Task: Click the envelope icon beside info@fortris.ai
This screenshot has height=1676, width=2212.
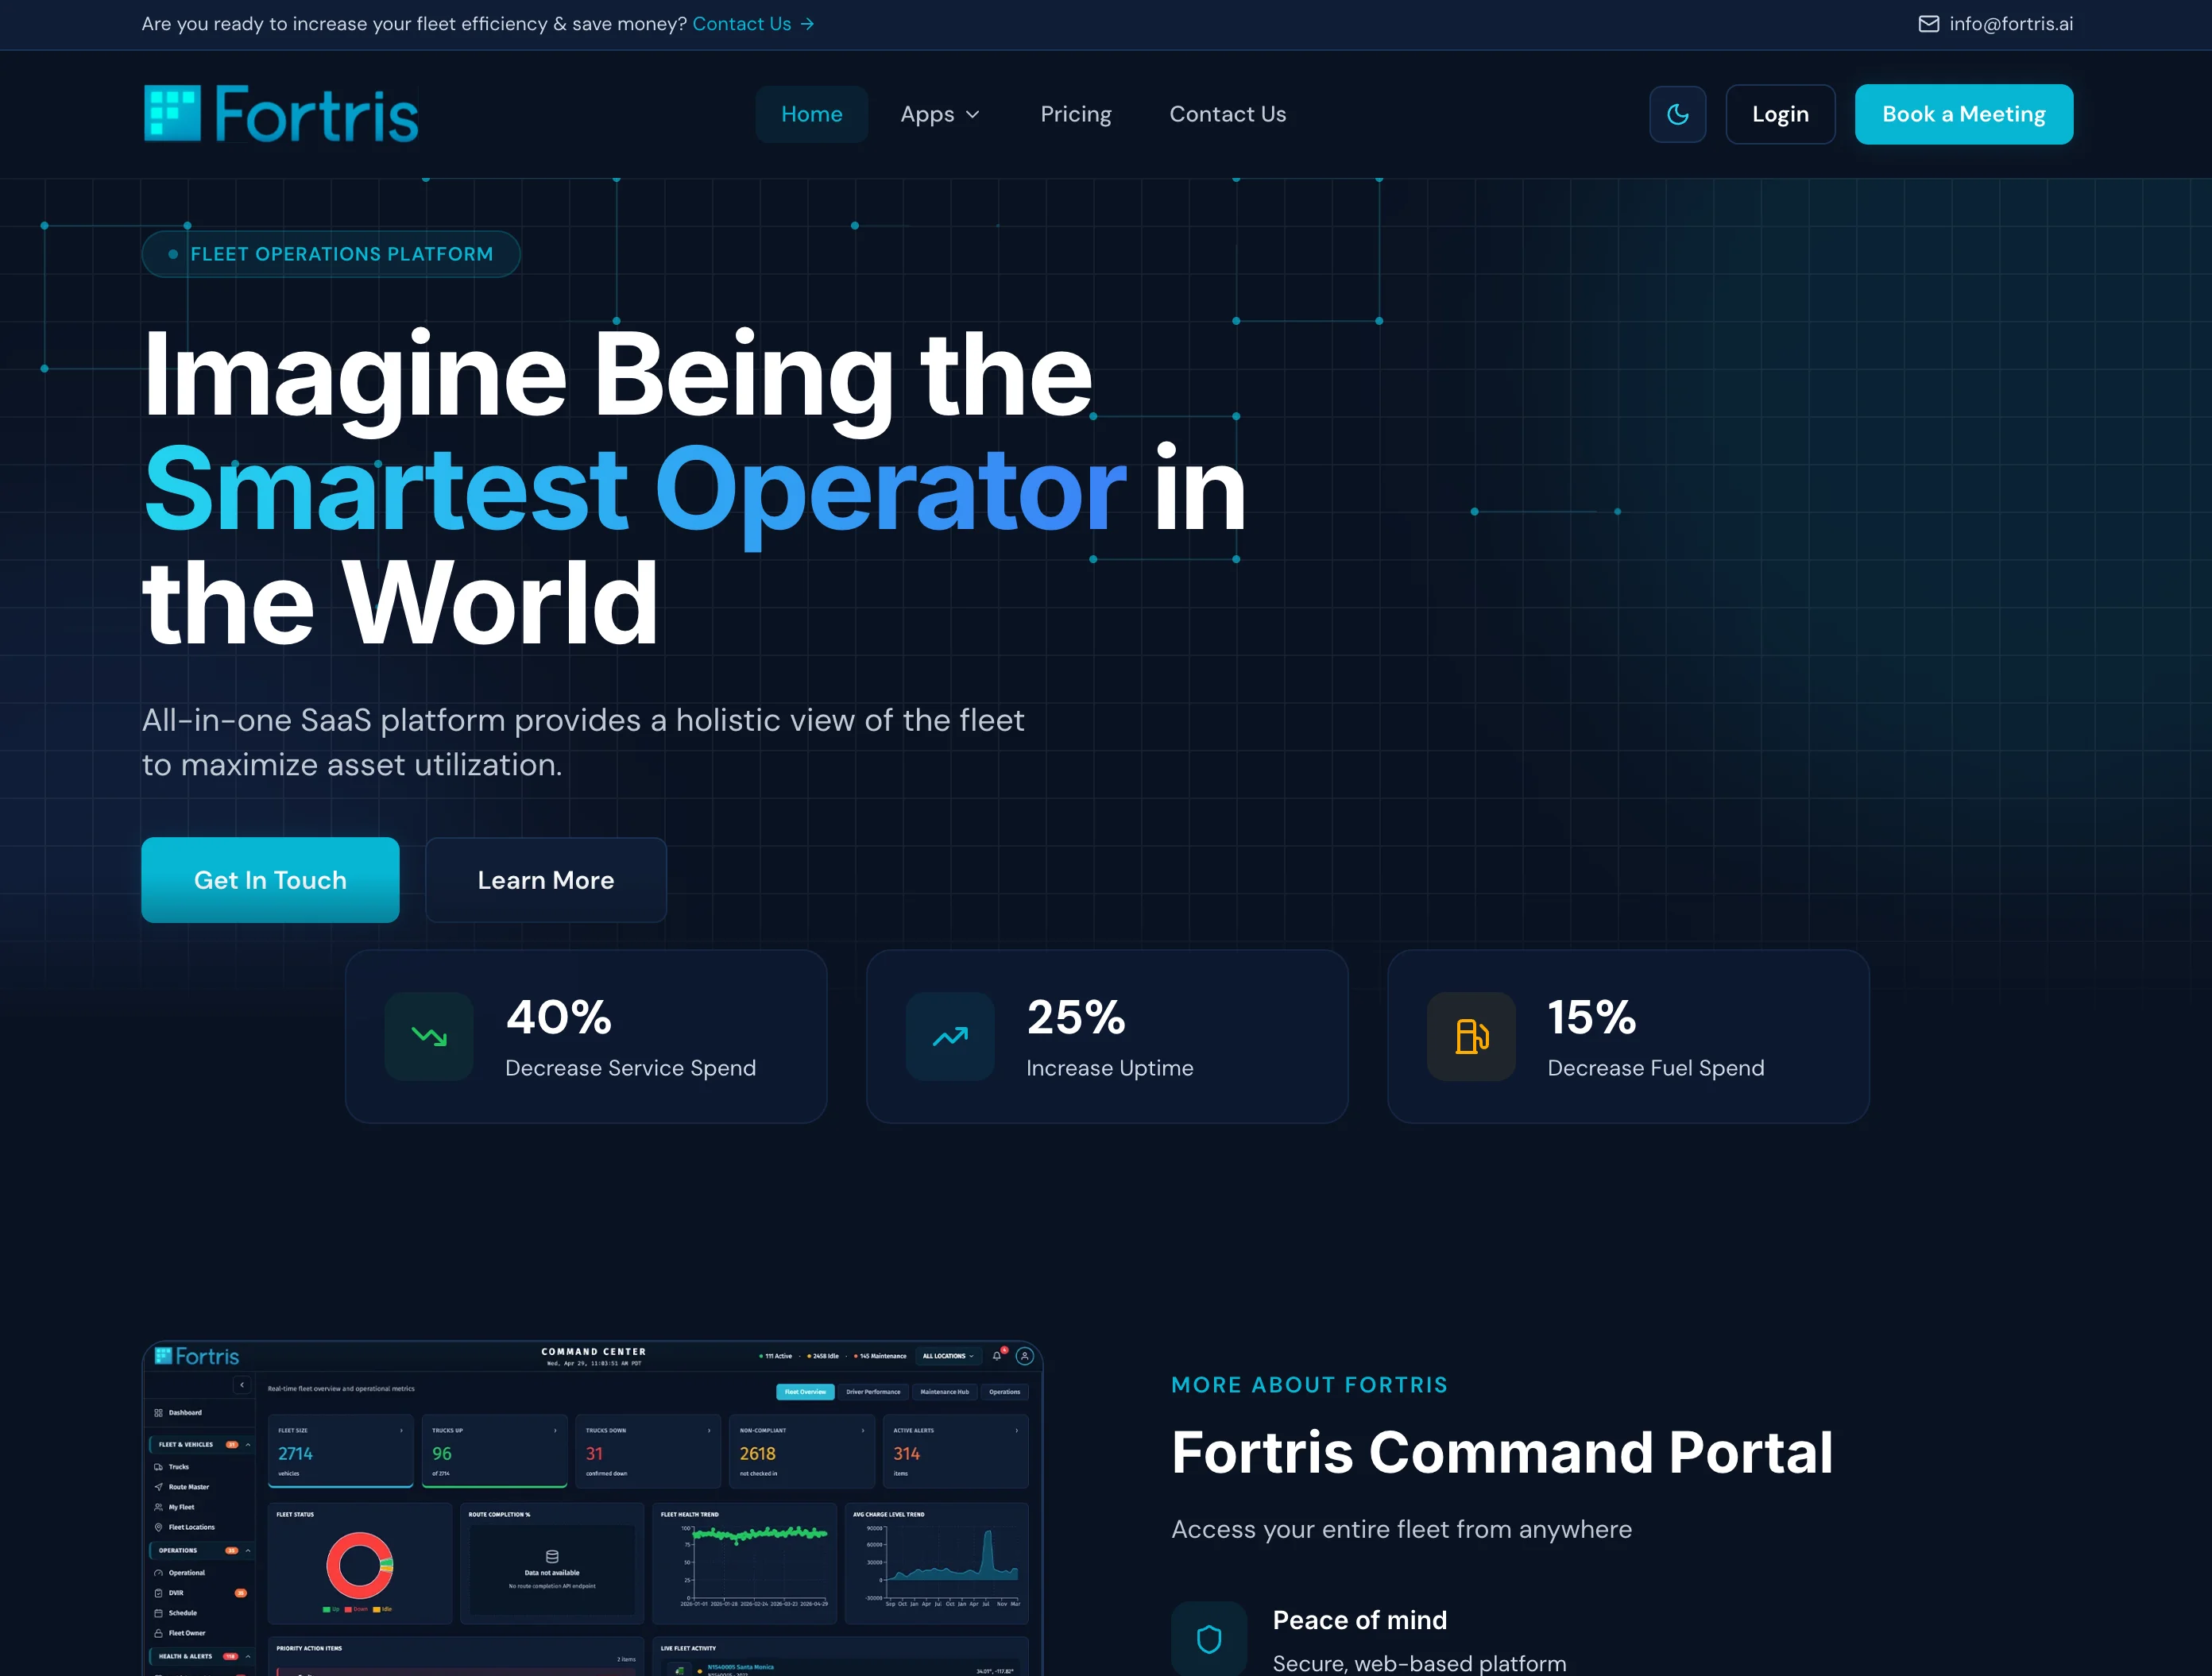Action: 1928,24
